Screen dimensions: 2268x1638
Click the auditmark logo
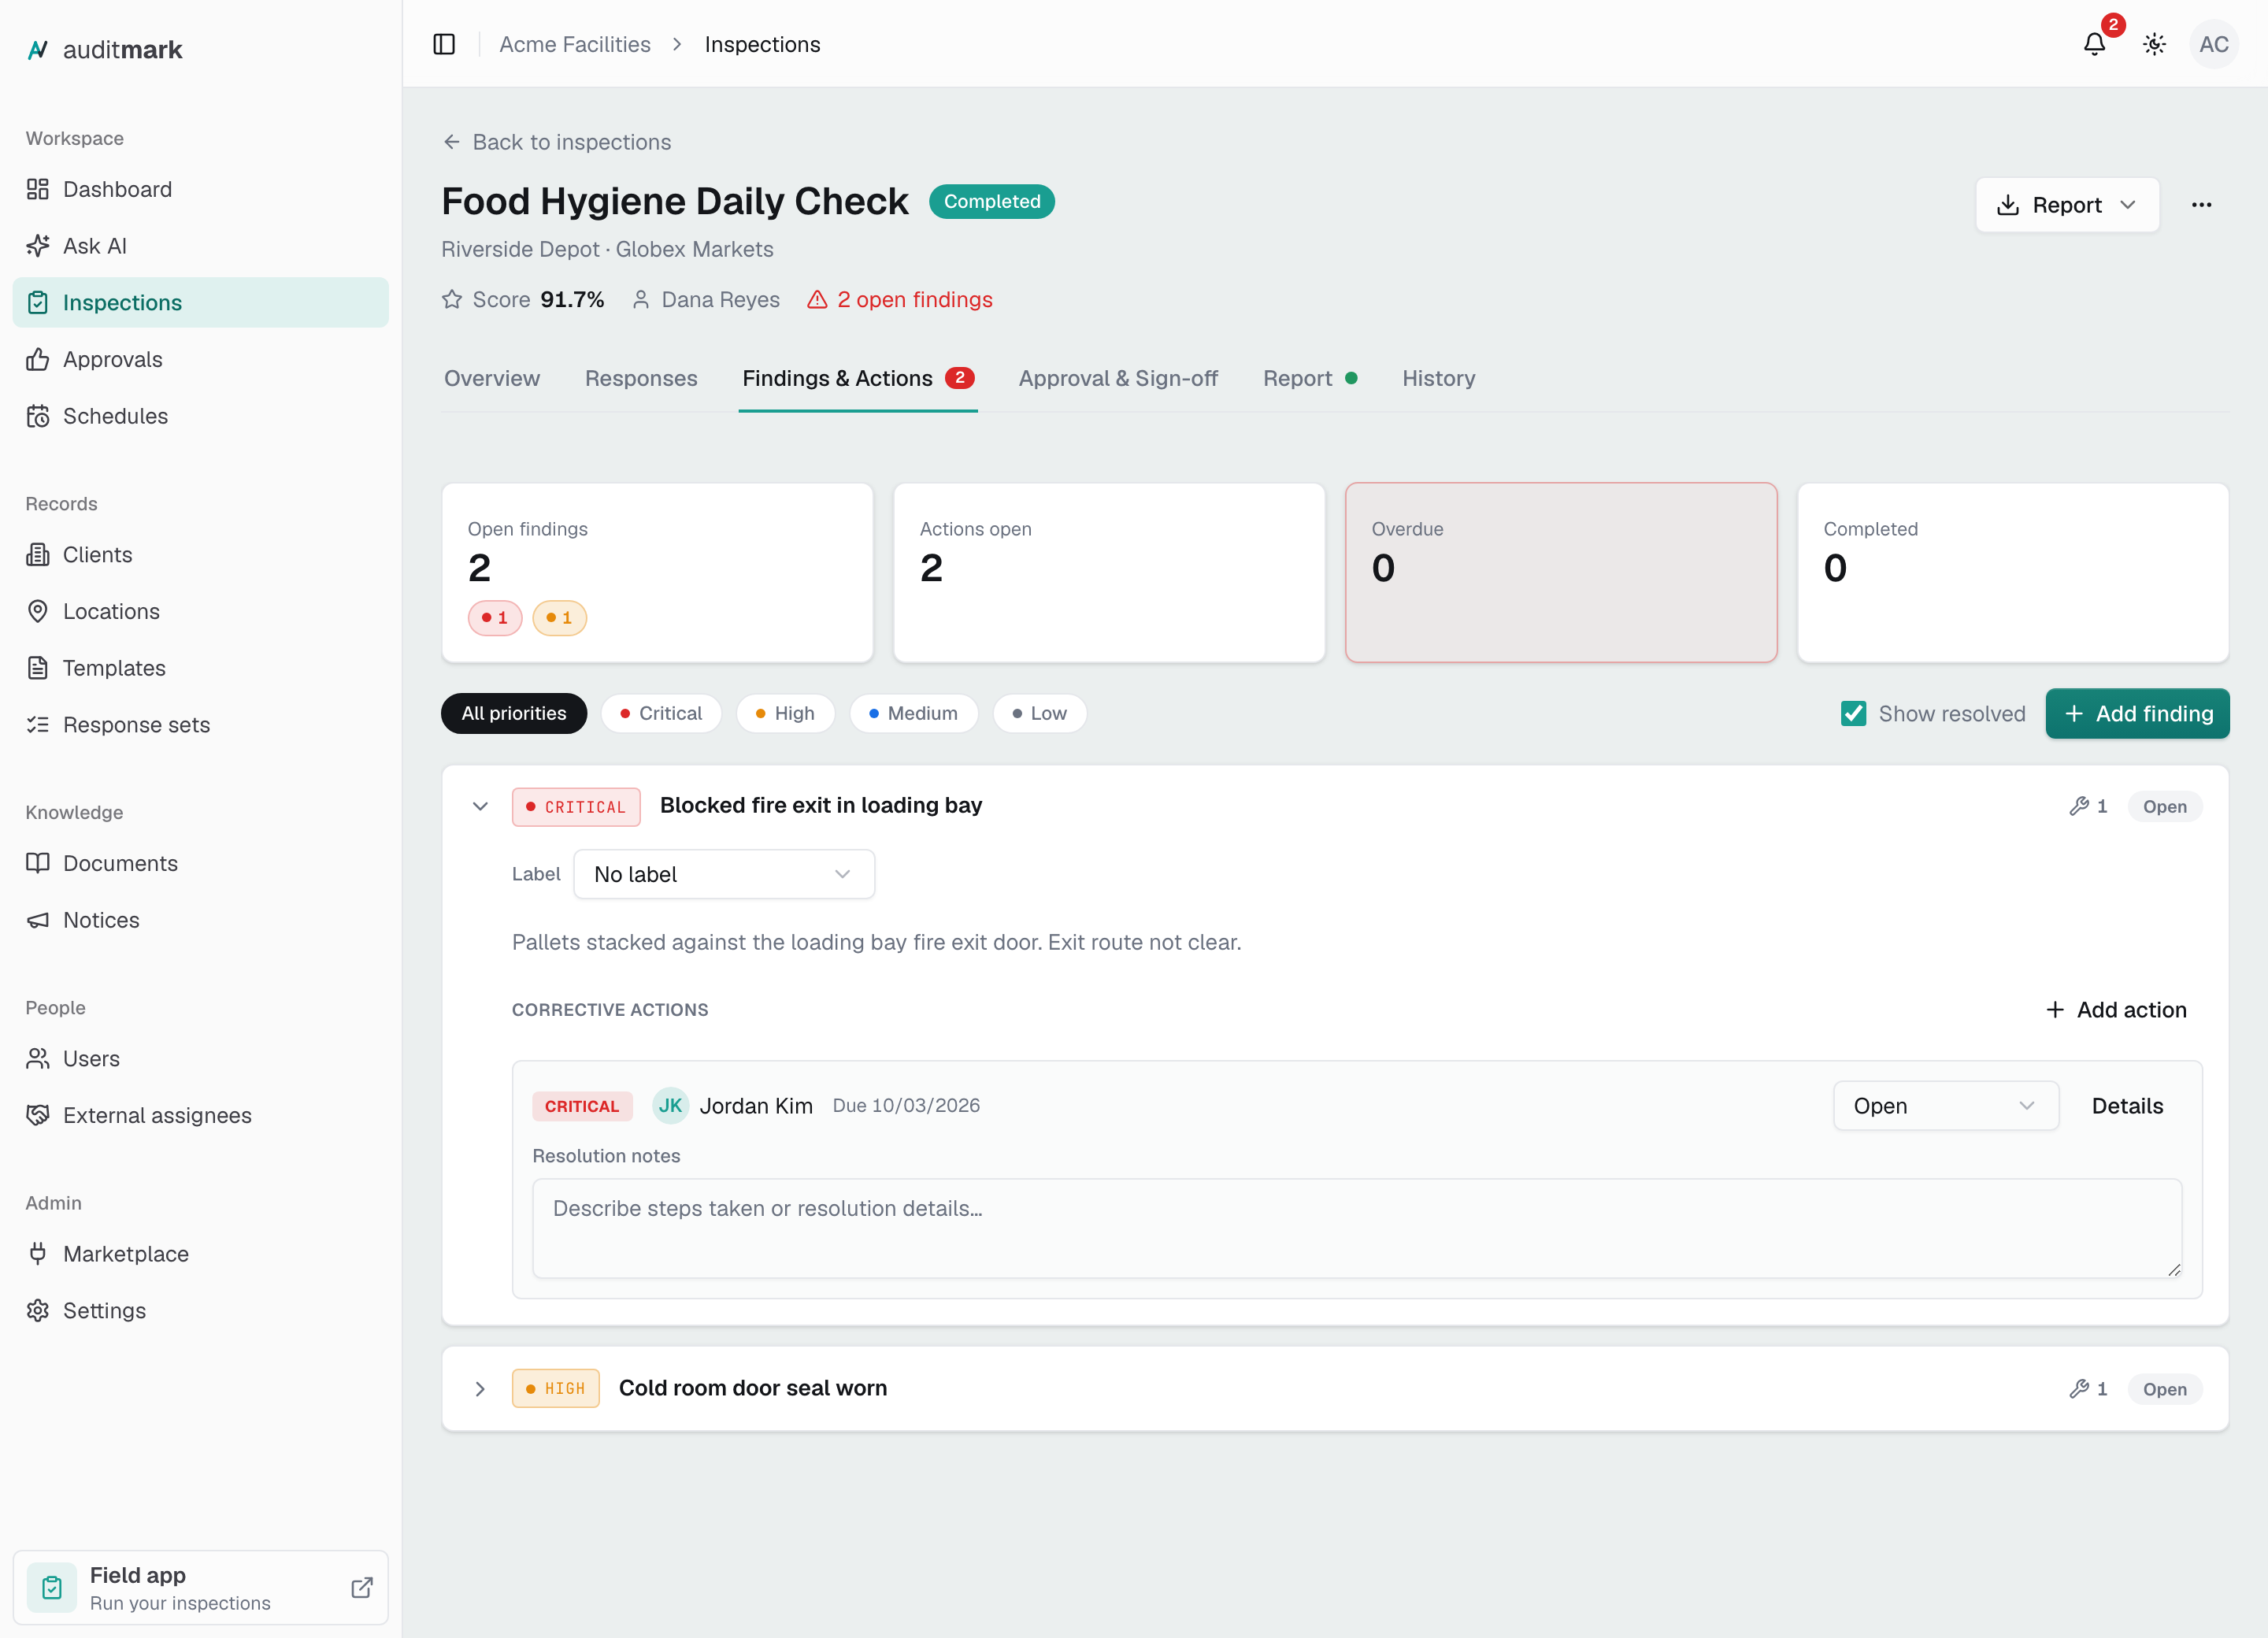point(104,50)
